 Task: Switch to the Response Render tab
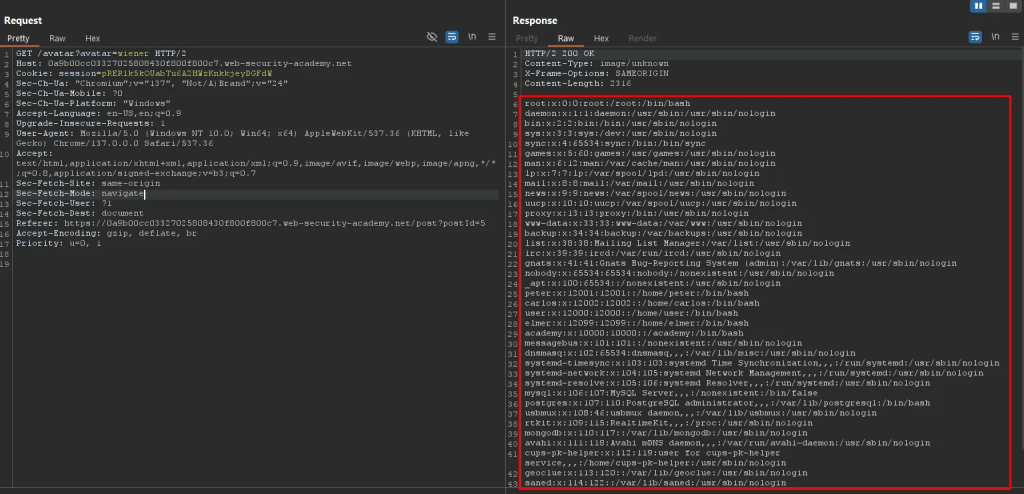642,38
